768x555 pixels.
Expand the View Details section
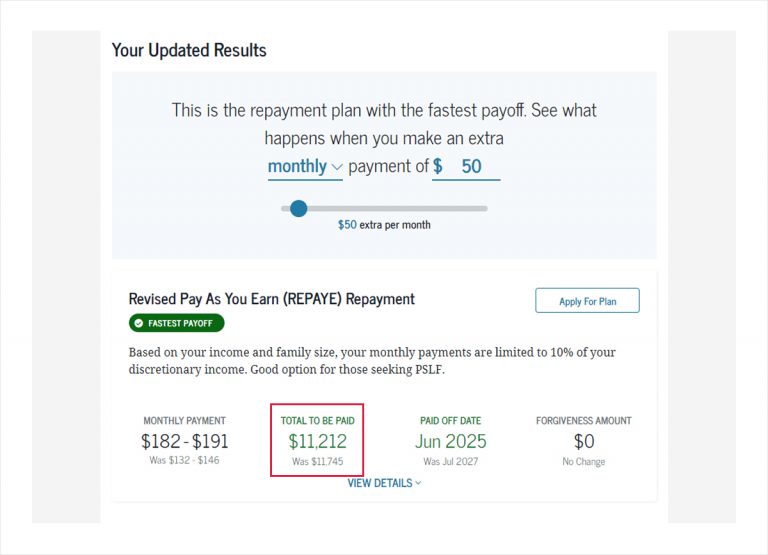click(x=384, y=483)
